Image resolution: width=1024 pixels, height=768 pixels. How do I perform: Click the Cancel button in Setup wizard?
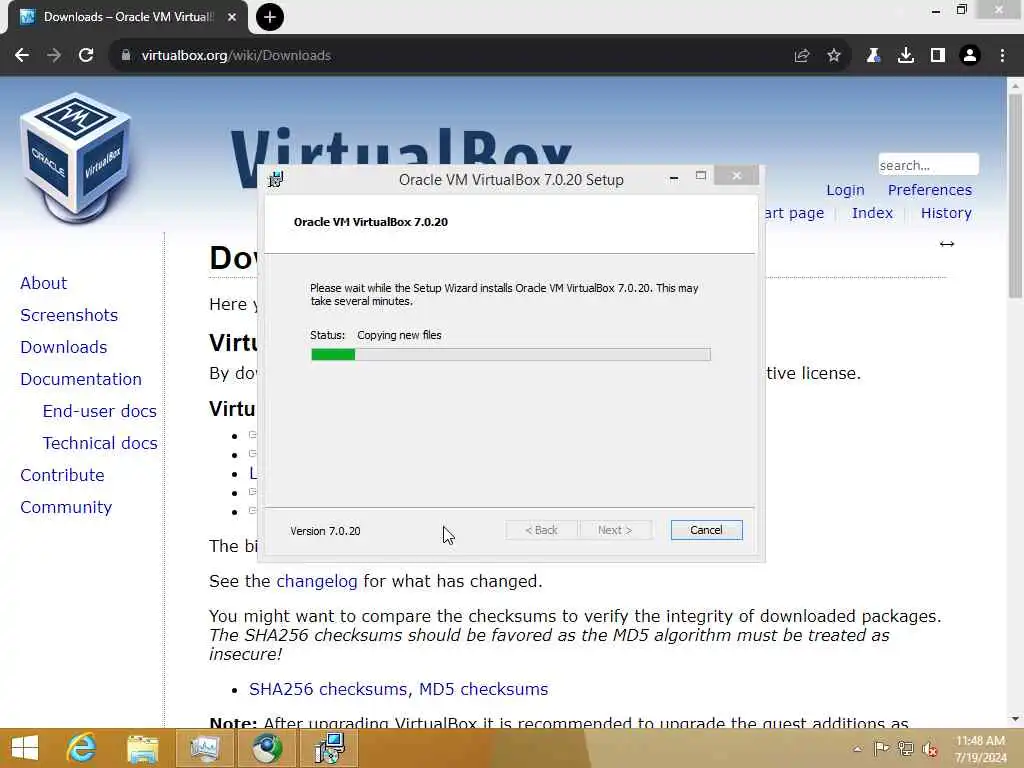707,530
